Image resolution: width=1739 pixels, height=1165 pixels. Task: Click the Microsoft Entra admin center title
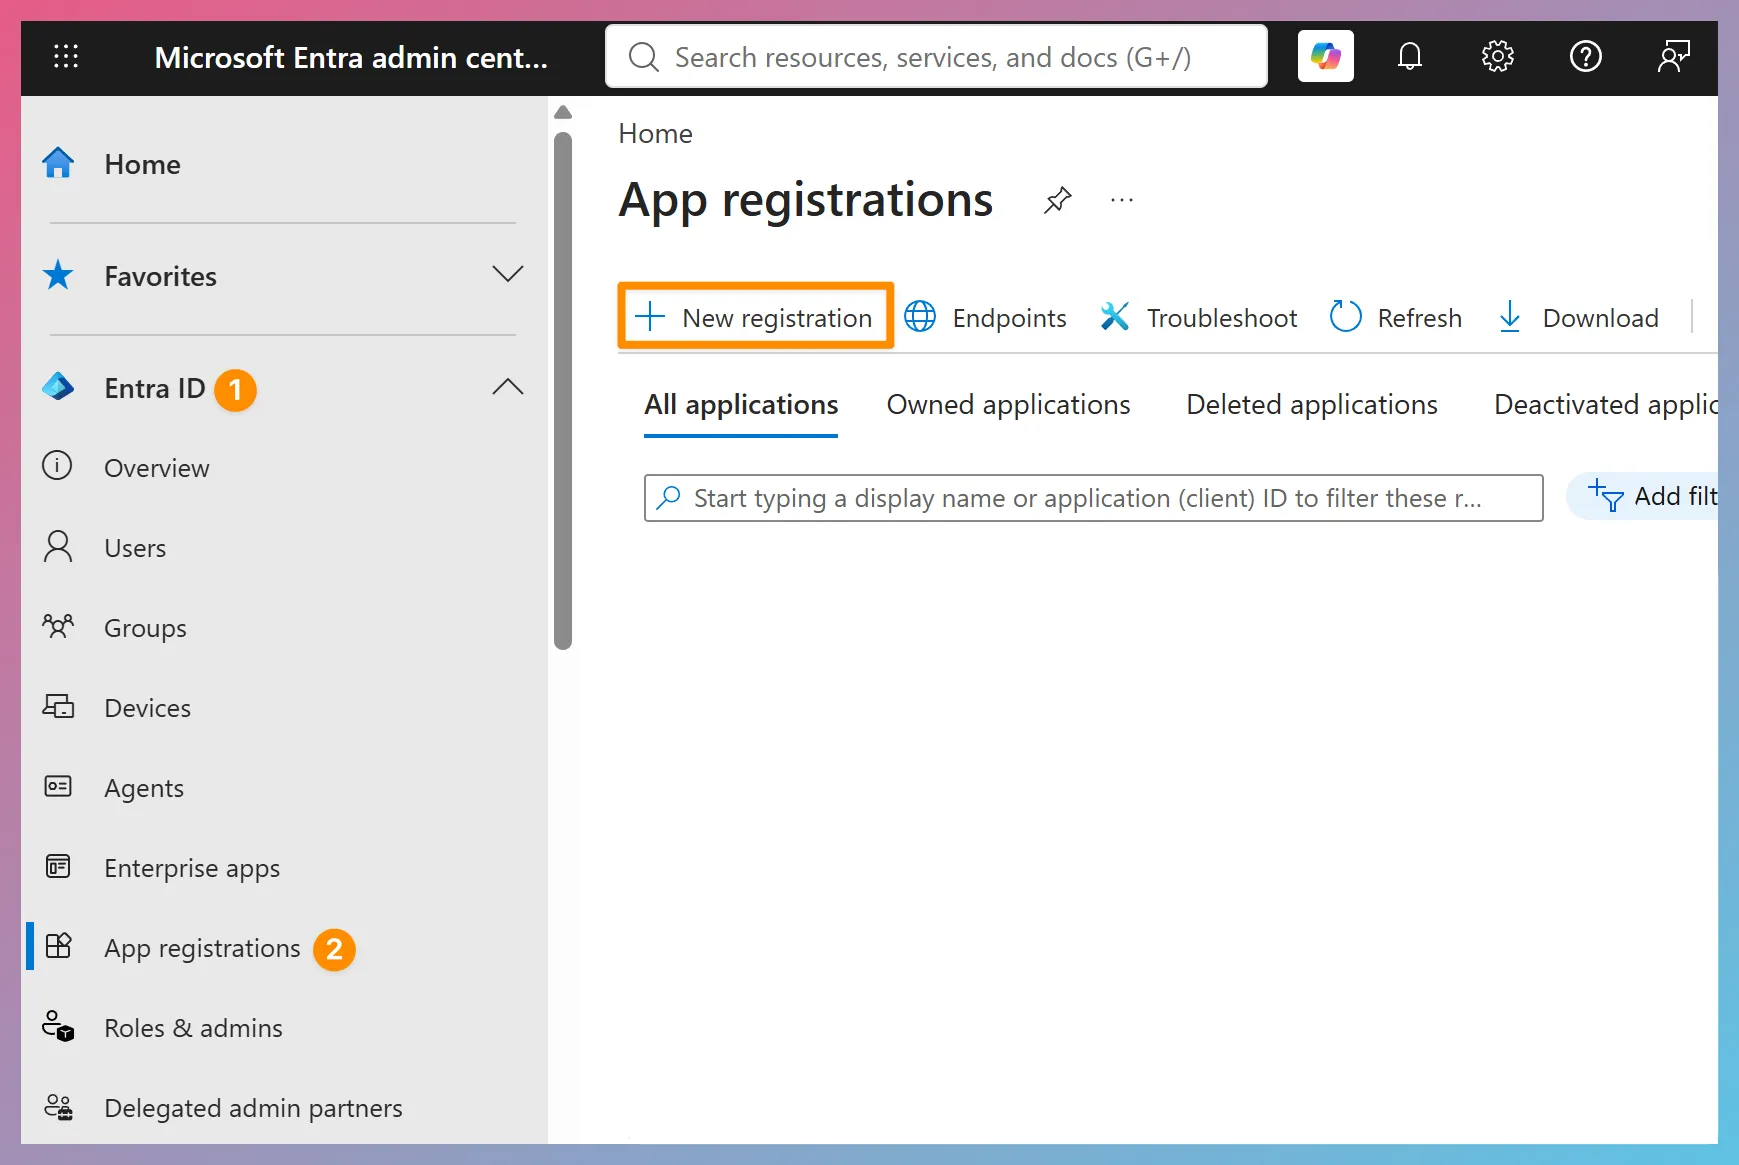click(x=351, y=58)
